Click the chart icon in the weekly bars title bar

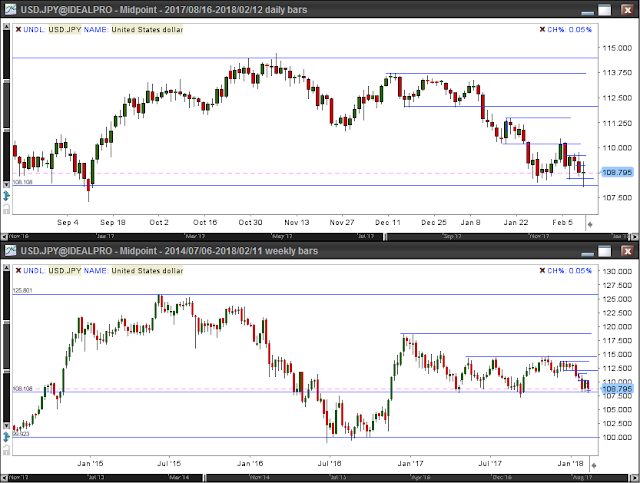point(10,250)
